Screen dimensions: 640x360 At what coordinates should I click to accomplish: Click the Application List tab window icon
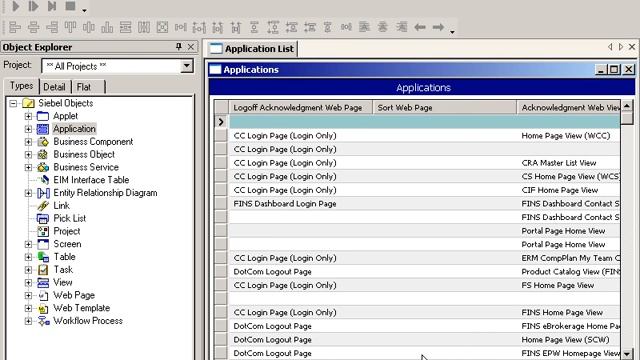click(216, 49)
